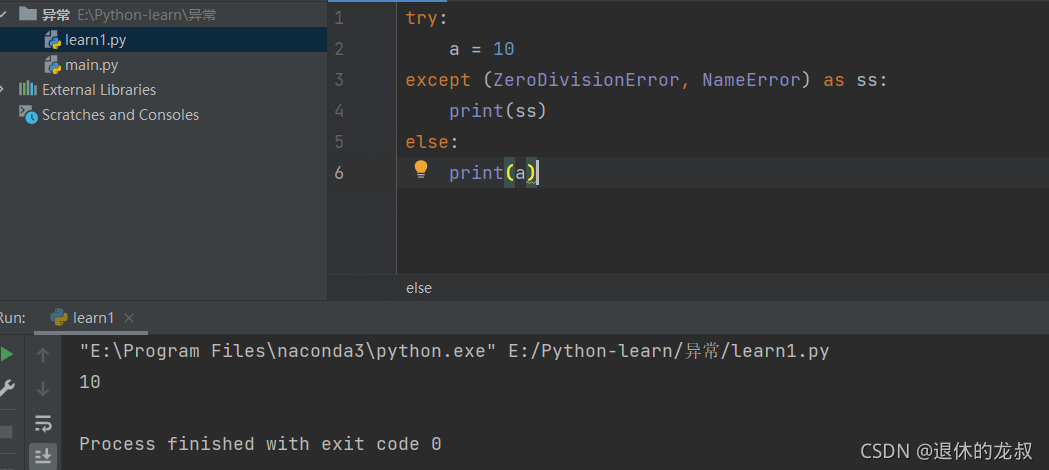Collapse the 异常 project folder
The width and height of the screenshot is (1049, 470).
(5, 15)
